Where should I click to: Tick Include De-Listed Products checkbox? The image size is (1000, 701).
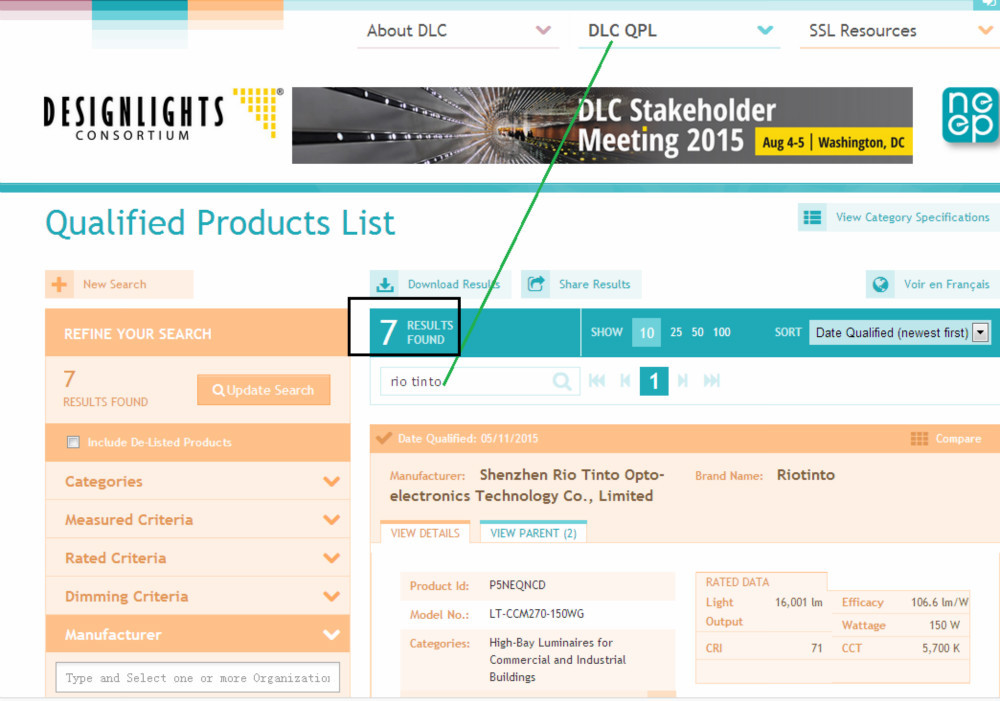[73, 442]
